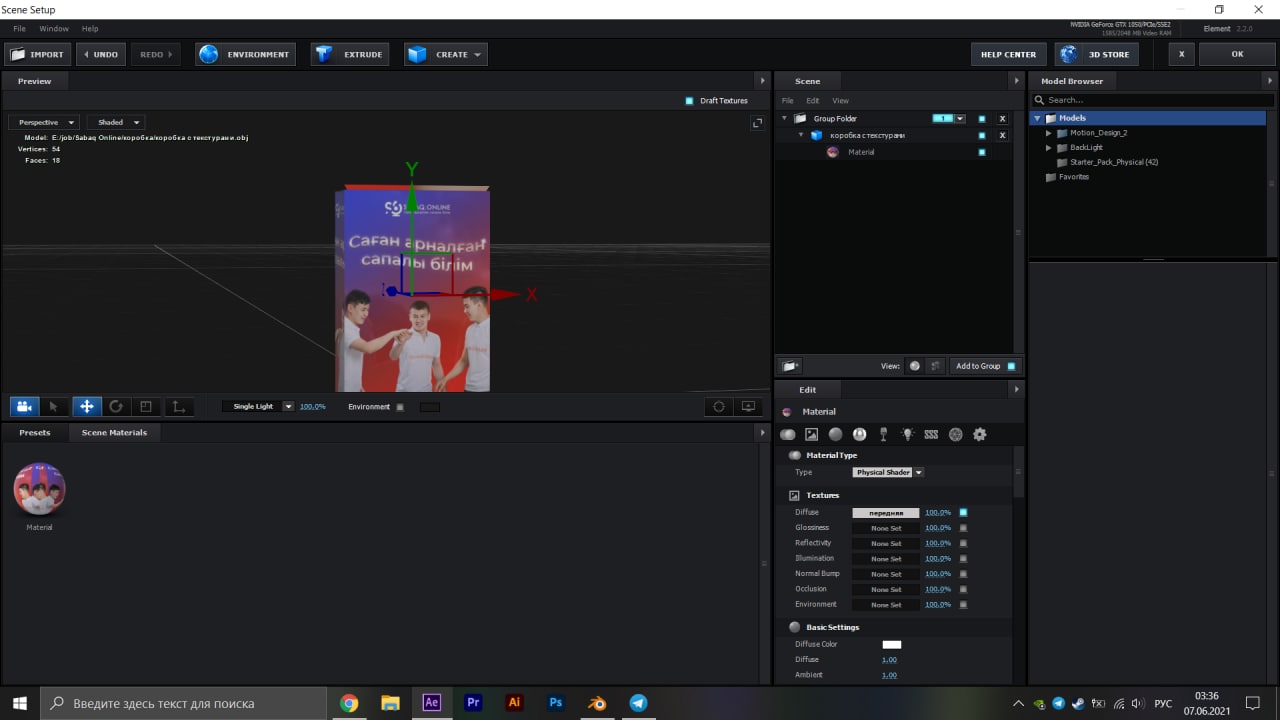Image resolution: width=1280 pixels, height=720 pixels.
Task: Enable the Normal Bump texture checkbox
Action: [x=963, y=574]
